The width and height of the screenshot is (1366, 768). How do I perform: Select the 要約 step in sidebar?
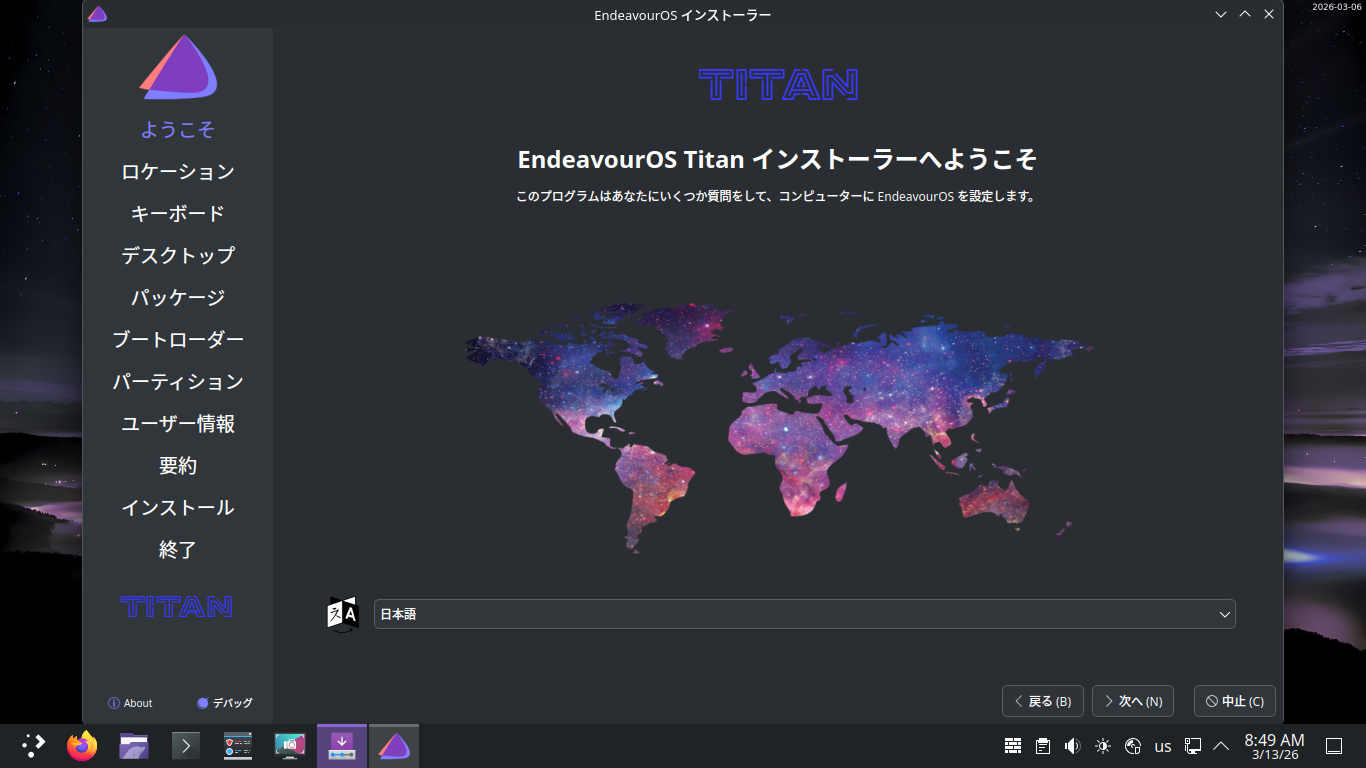tap(178, 466)
